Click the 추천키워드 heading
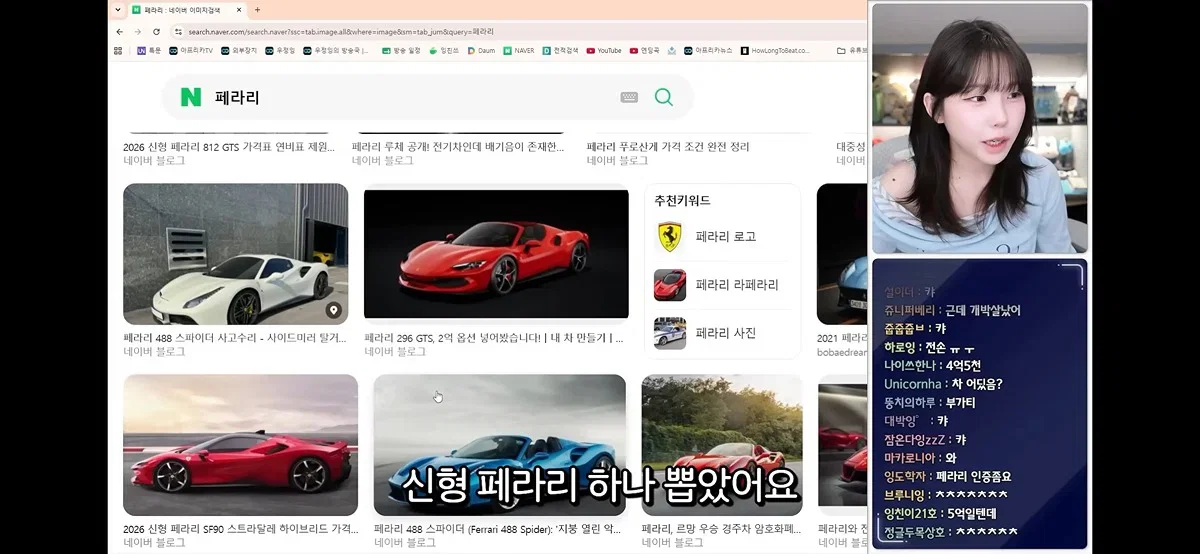 click(683, 200)
